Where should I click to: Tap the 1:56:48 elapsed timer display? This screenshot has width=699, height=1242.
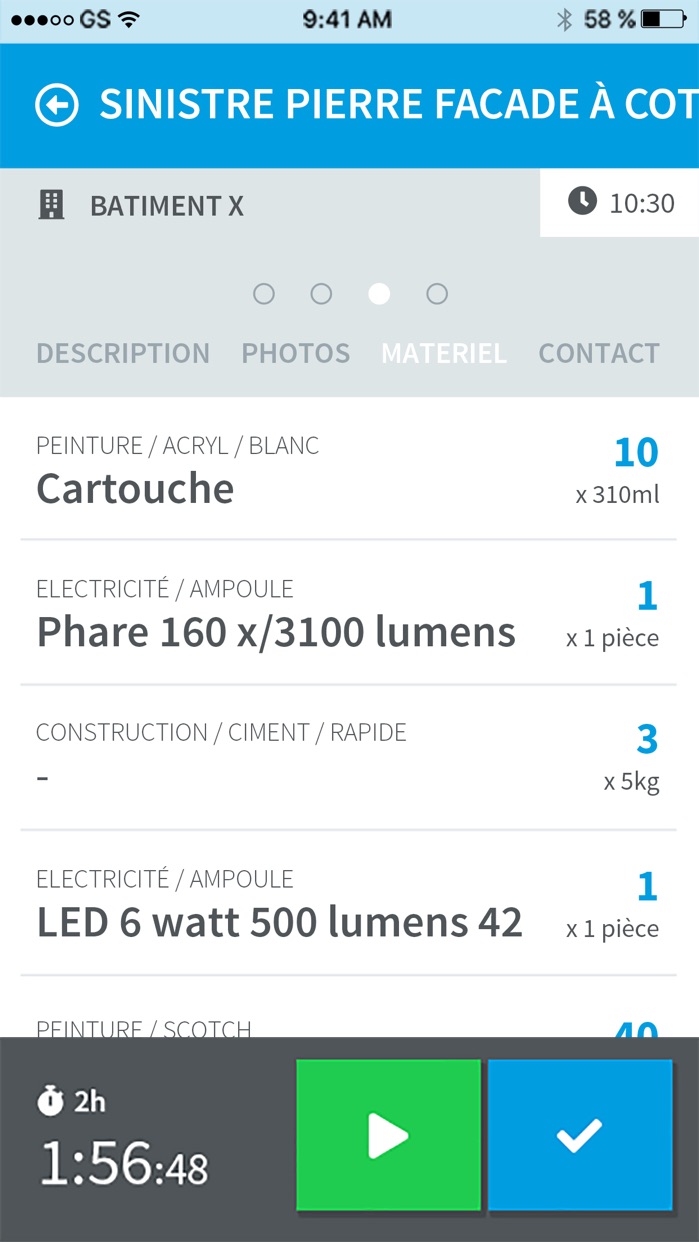point(124,1165)
